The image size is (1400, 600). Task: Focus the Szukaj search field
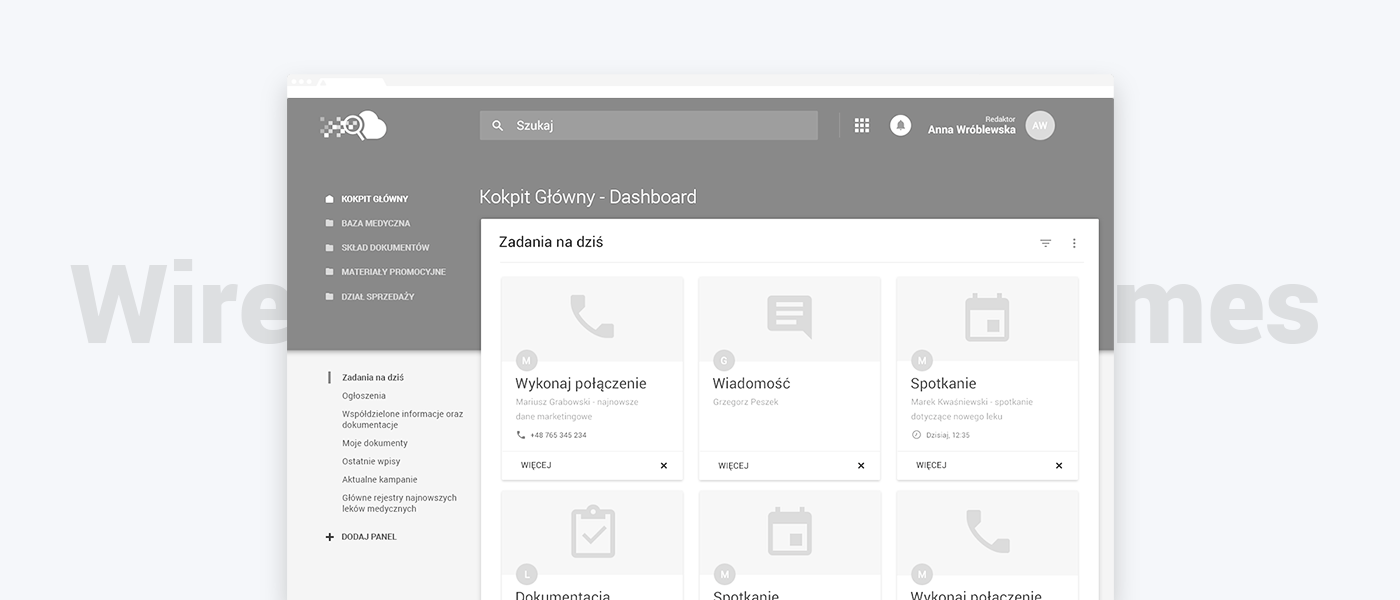tap(649, 125)
